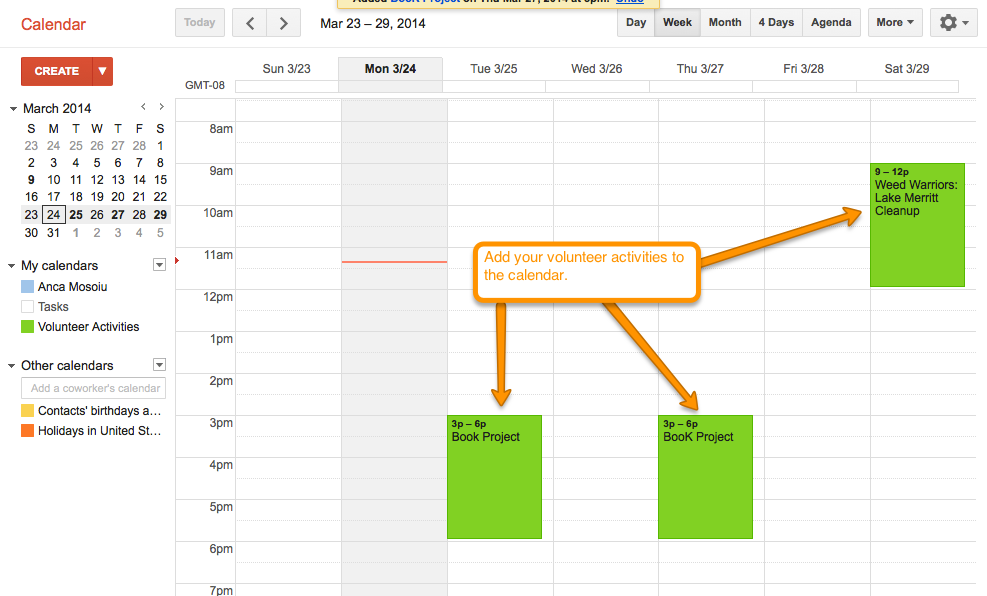The image size is (987, 596).
Task: Switch to Day view
Action: tap(636, 23)
